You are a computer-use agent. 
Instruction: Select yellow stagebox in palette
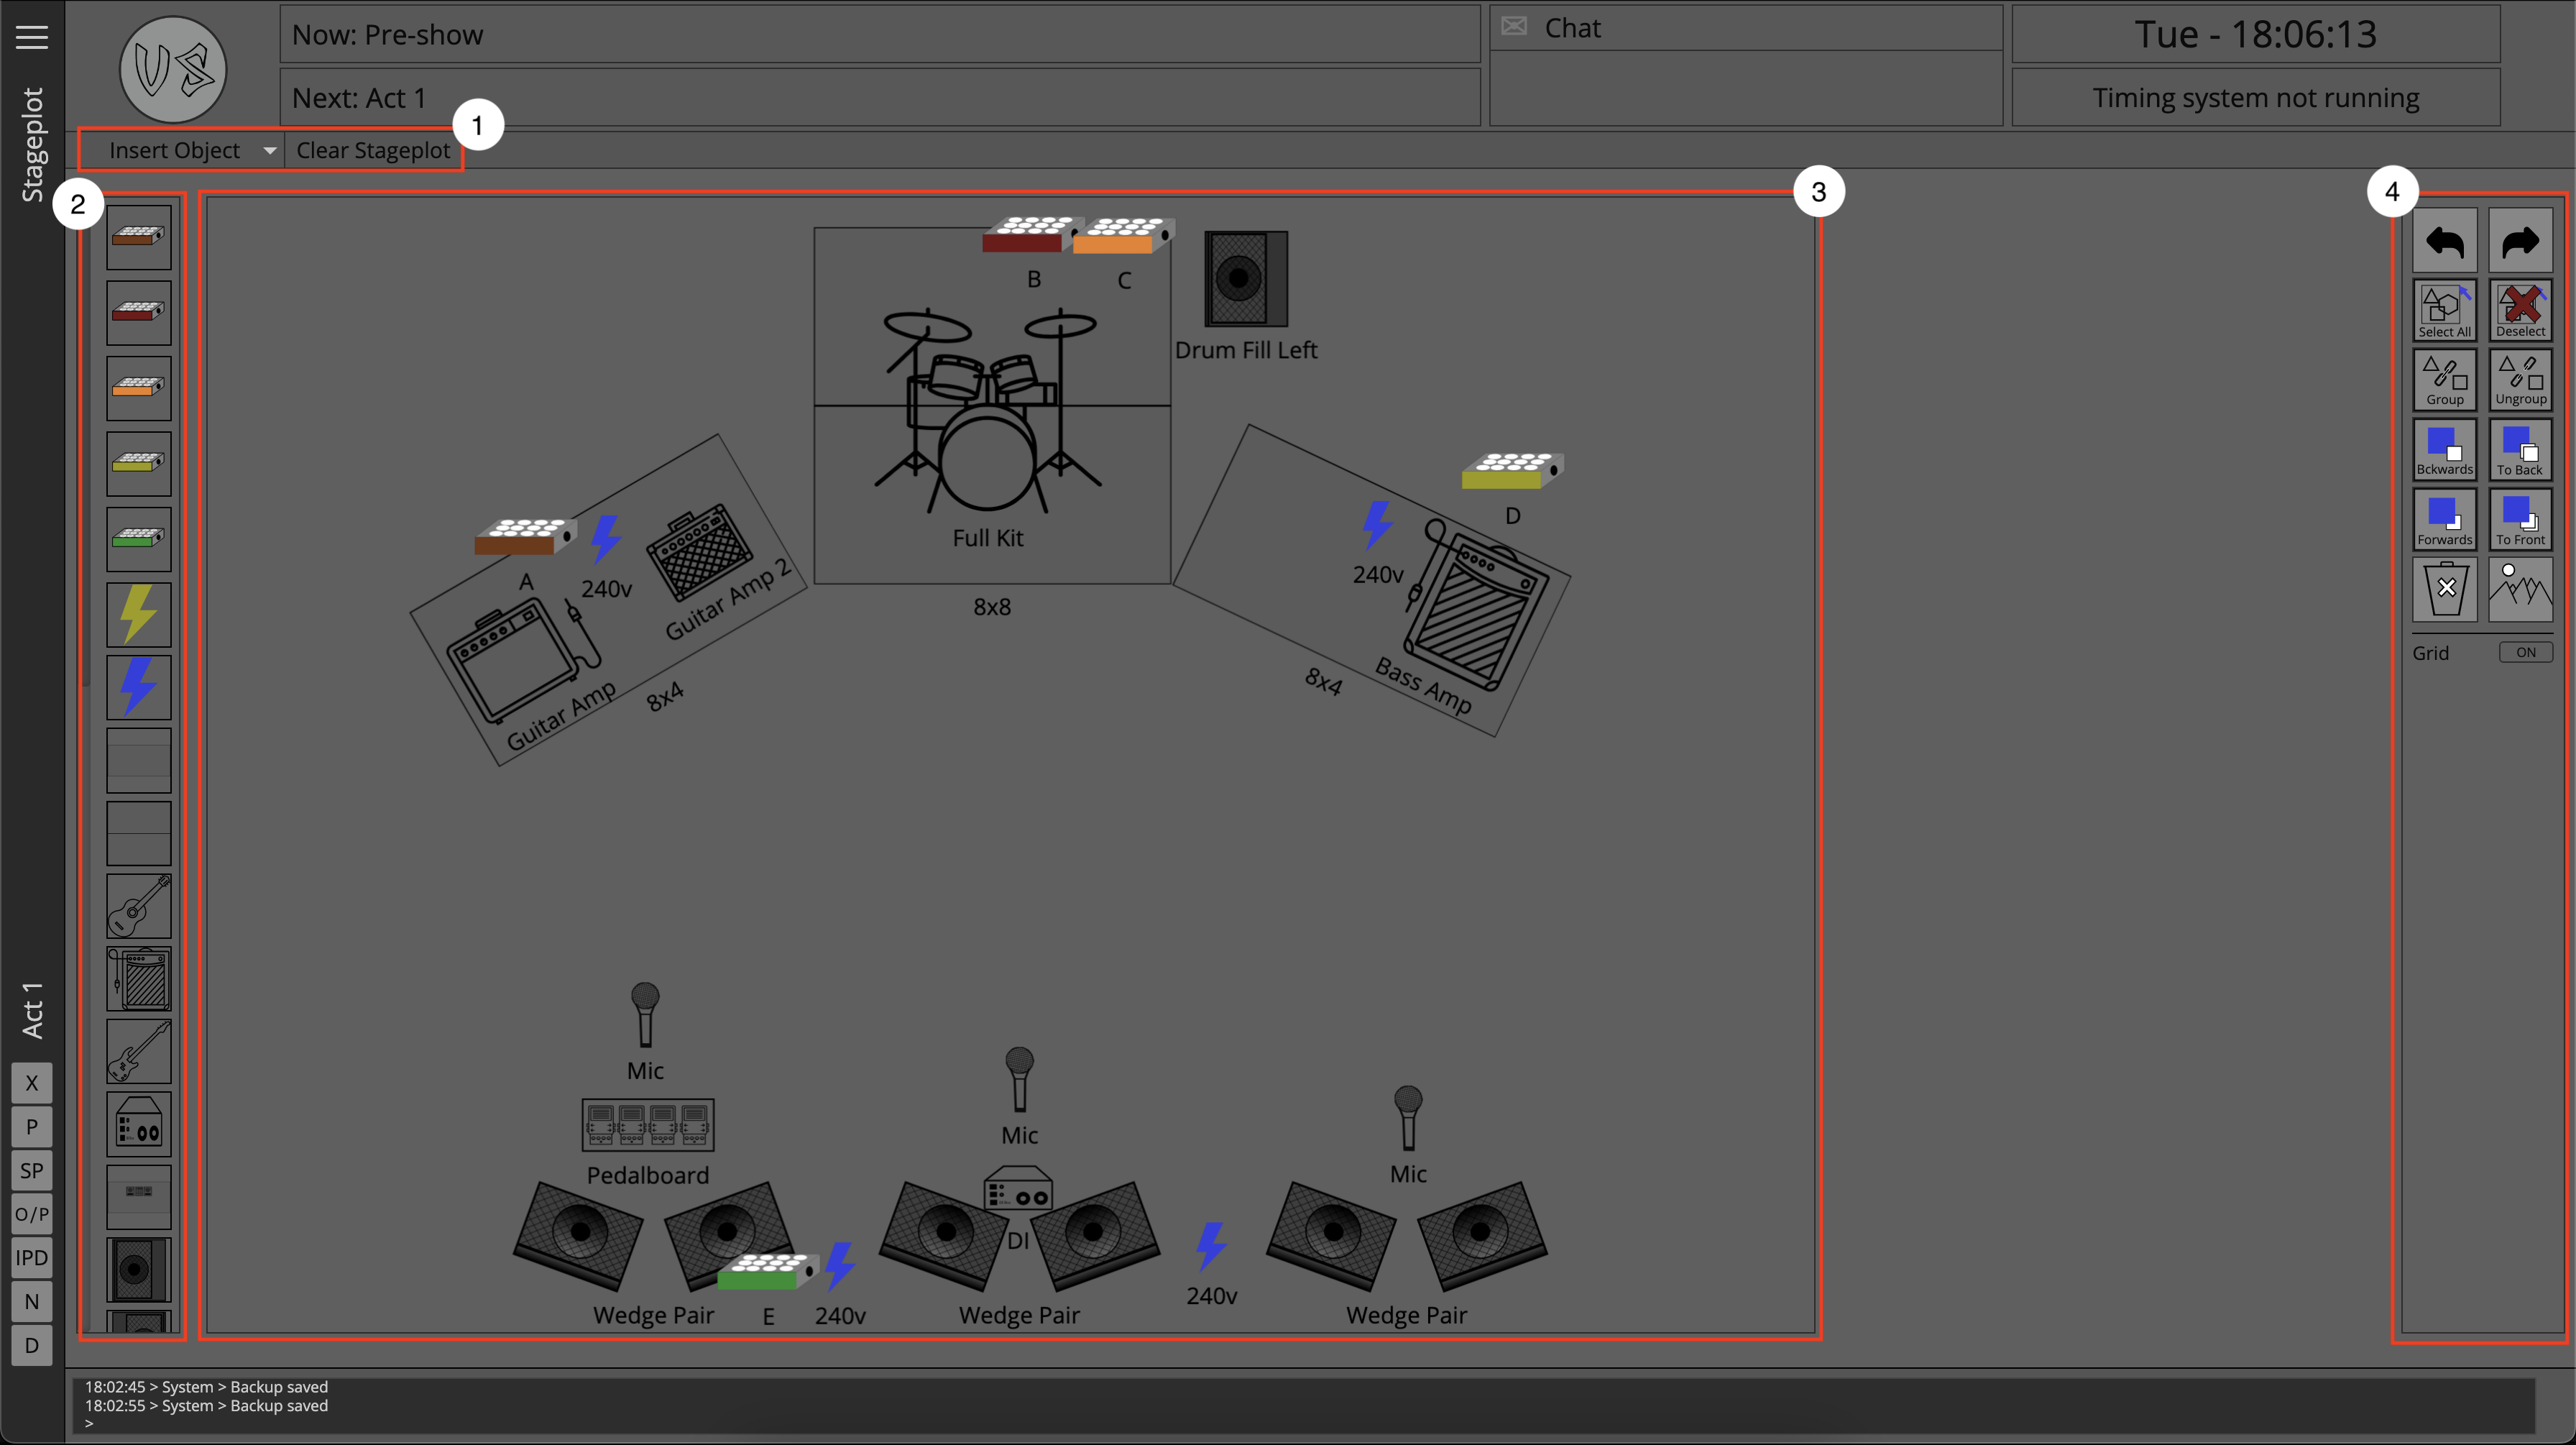click(139, 464)
